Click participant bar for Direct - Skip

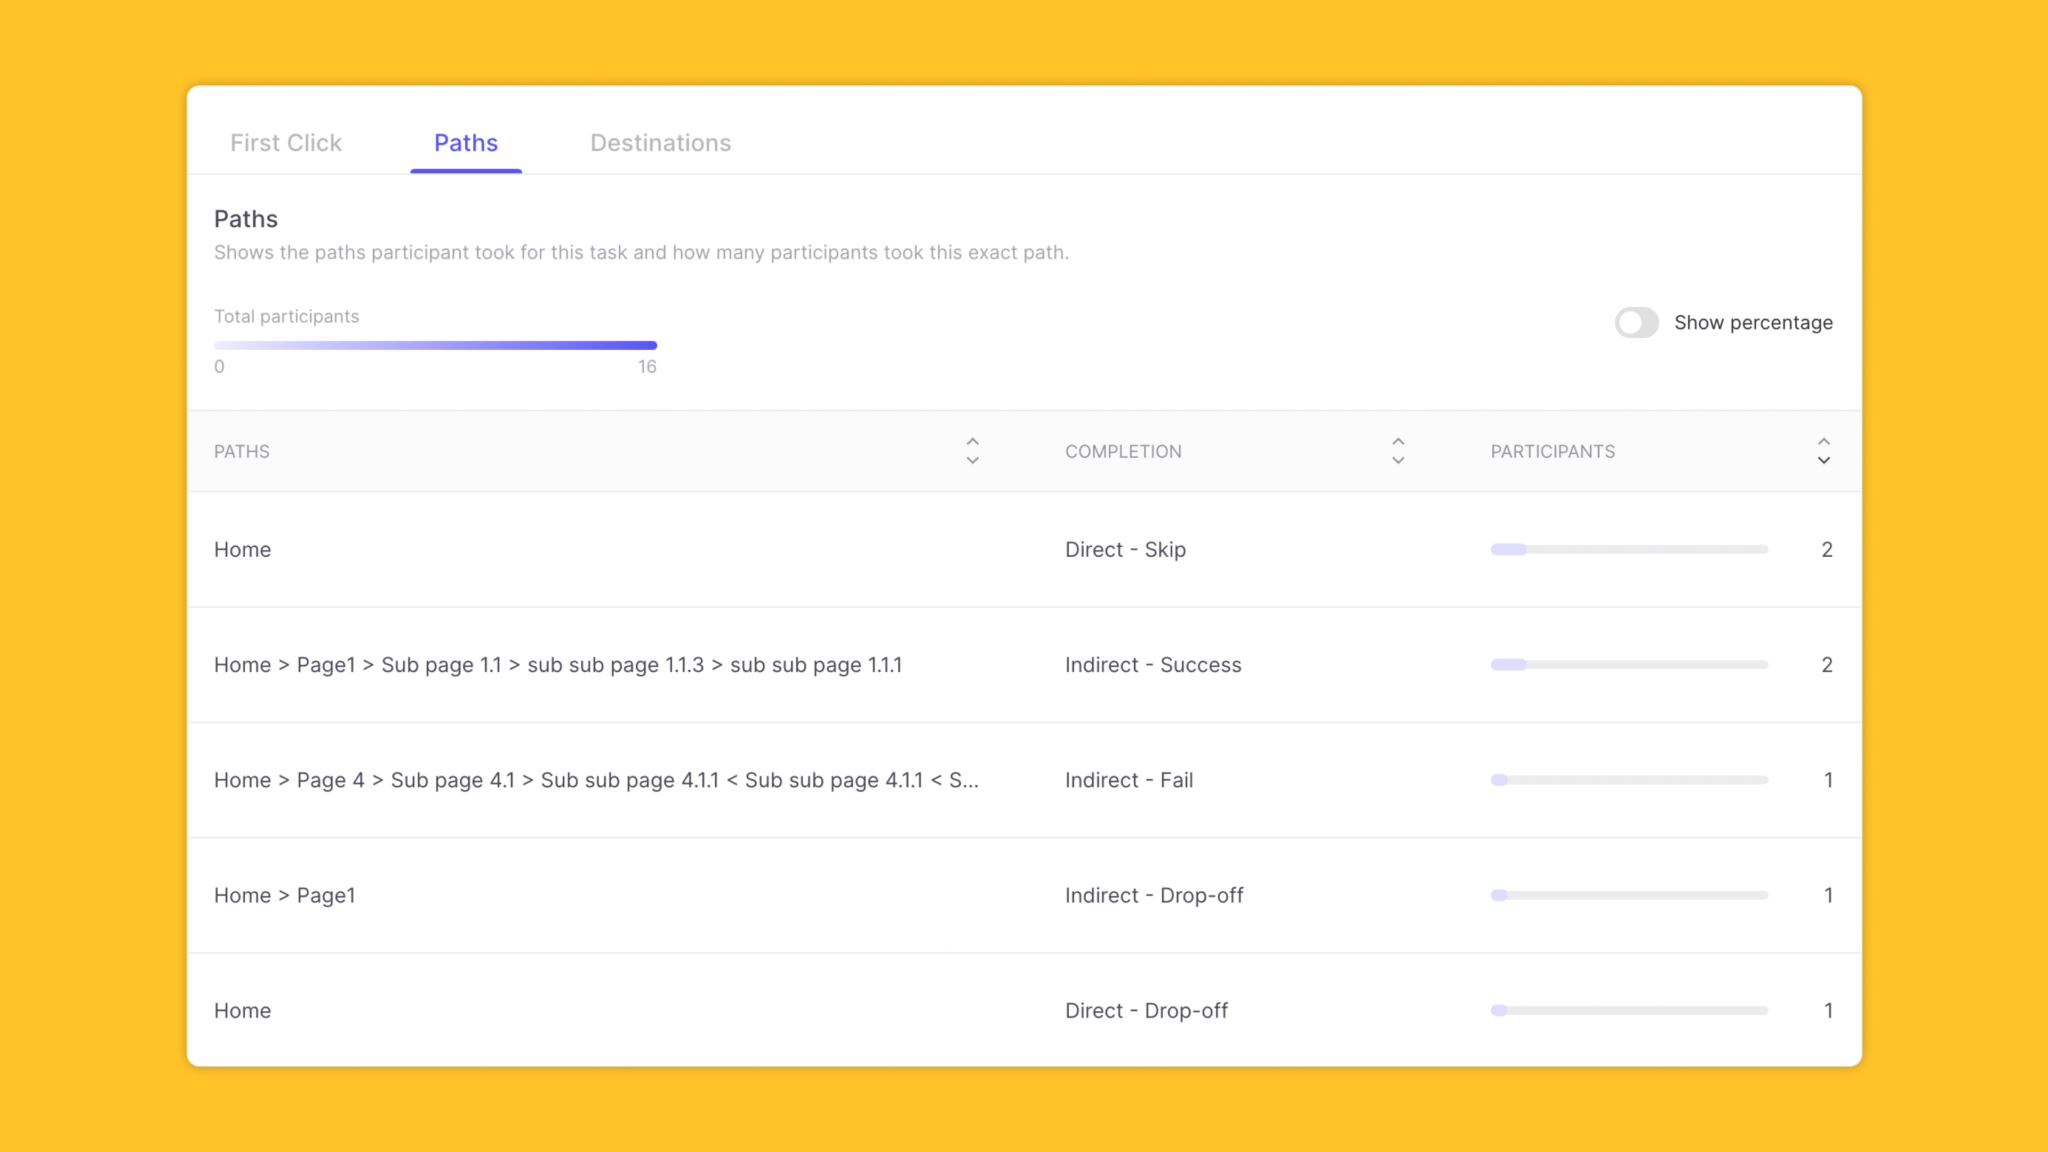click(1629, 550)
